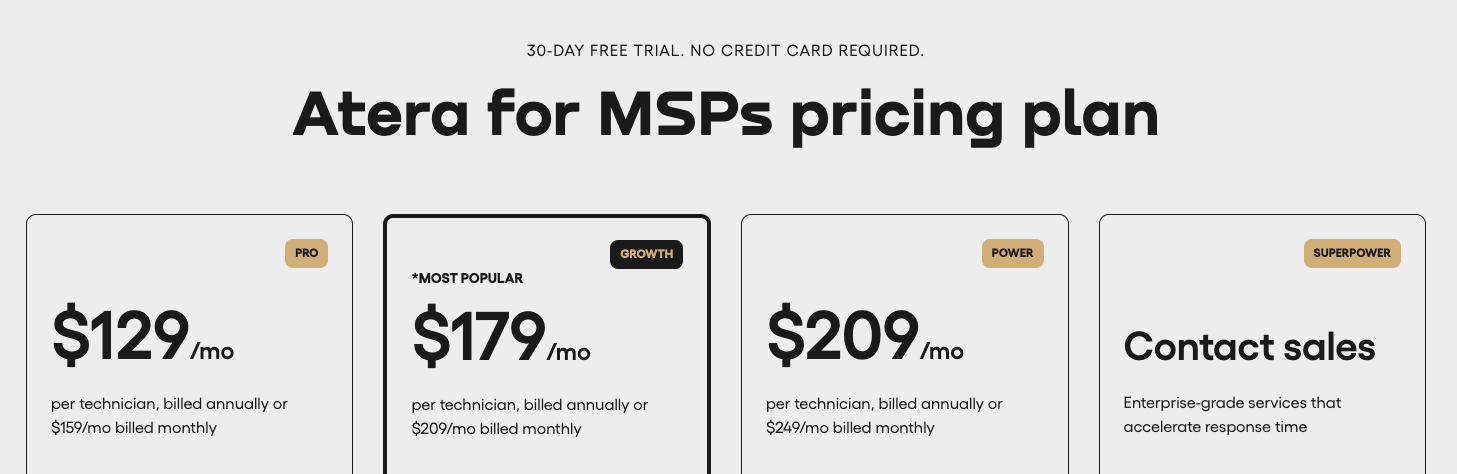Click the accelerate response time text line
Viewport: 1457px width, 474px height.
[x=1215, y=427]
